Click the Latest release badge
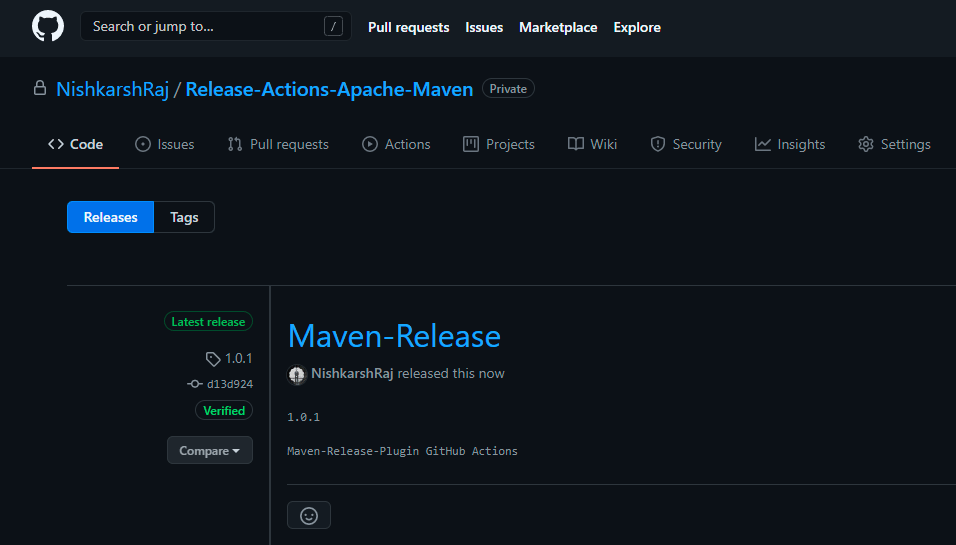The height and width of the screenshot is (545, 956). click(x=208, y=321)
